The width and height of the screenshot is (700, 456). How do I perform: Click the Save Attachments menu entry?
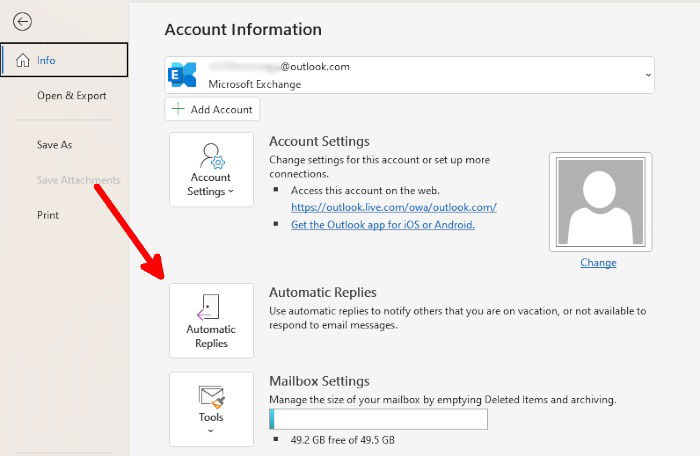tap(78, 180)
